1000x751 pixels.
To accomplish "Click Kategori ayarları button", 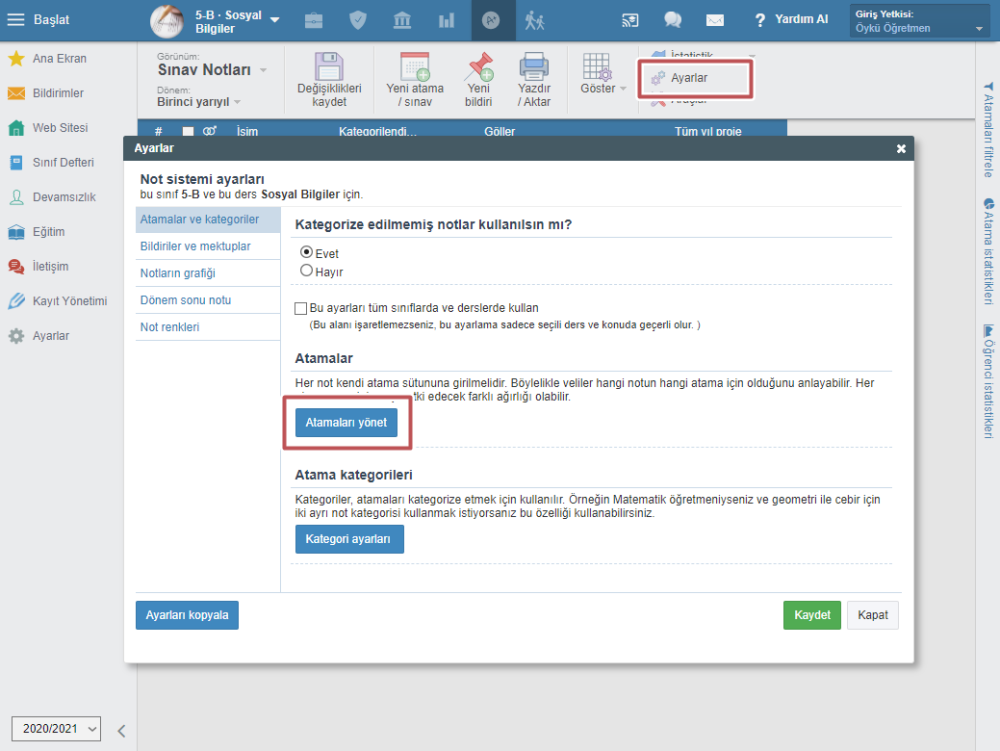I will (x=349, y=539).
